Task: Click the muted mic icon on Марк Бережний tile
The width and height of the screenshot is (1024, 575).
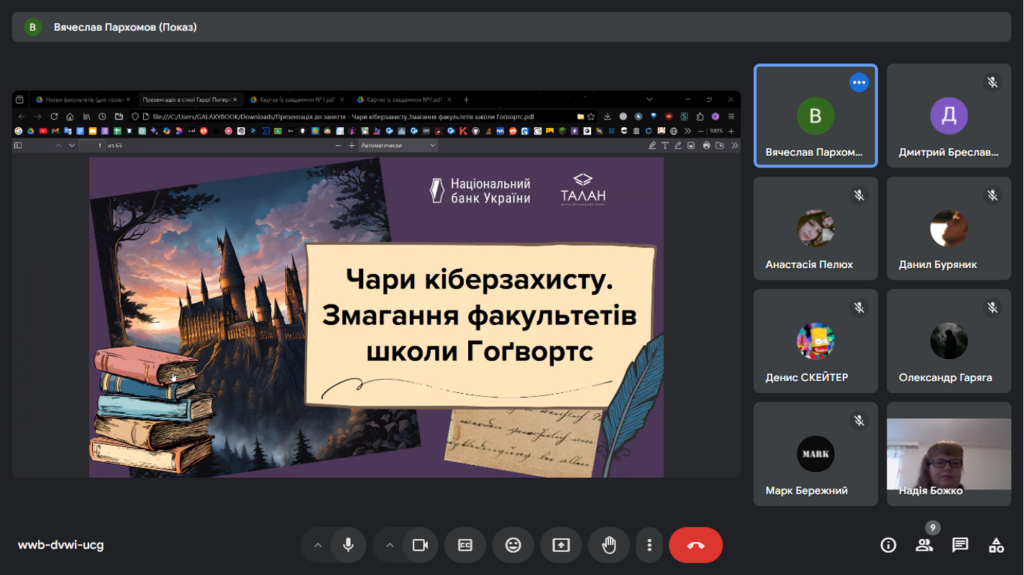Action: [859, 420]
